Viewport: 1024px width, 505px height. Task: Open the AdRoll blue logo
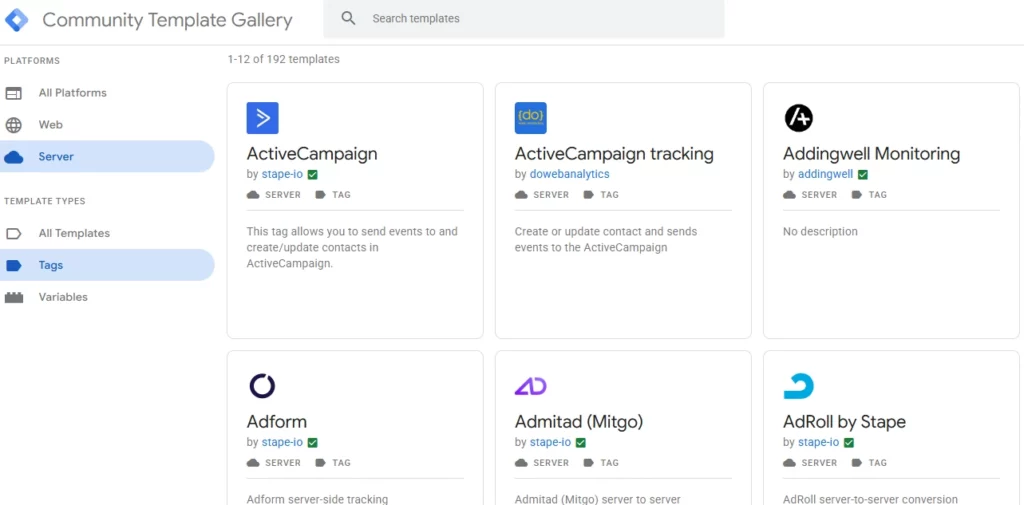tap(799, 386)
